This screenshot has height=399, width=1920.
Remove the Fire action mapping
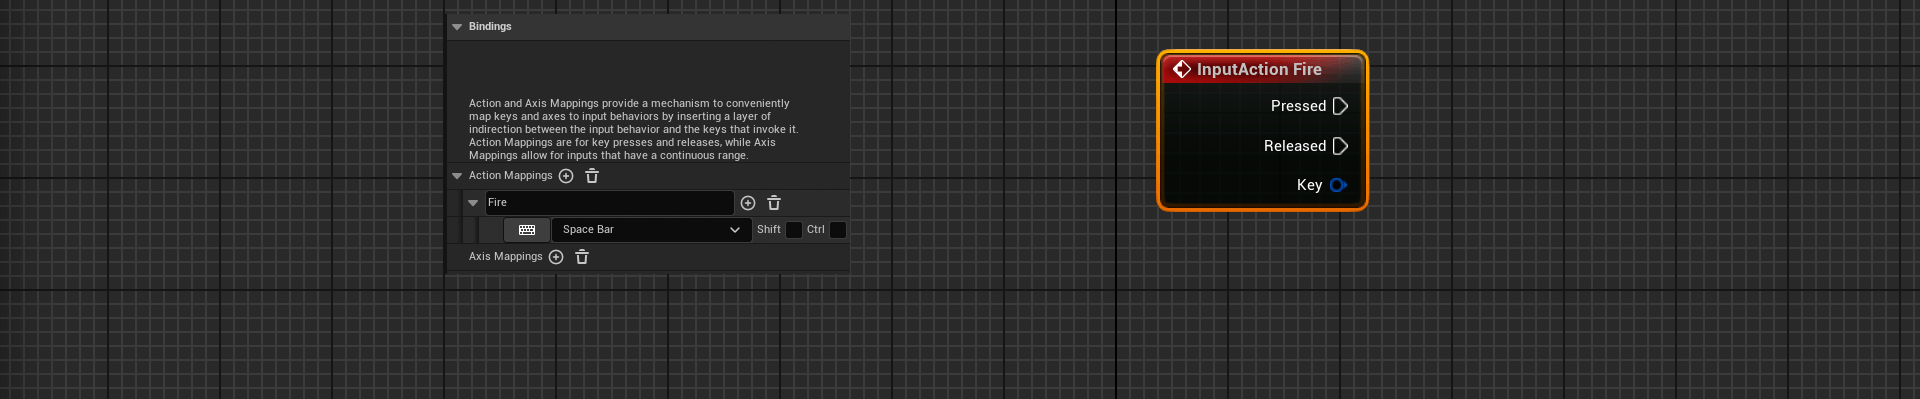click(774, 203)
